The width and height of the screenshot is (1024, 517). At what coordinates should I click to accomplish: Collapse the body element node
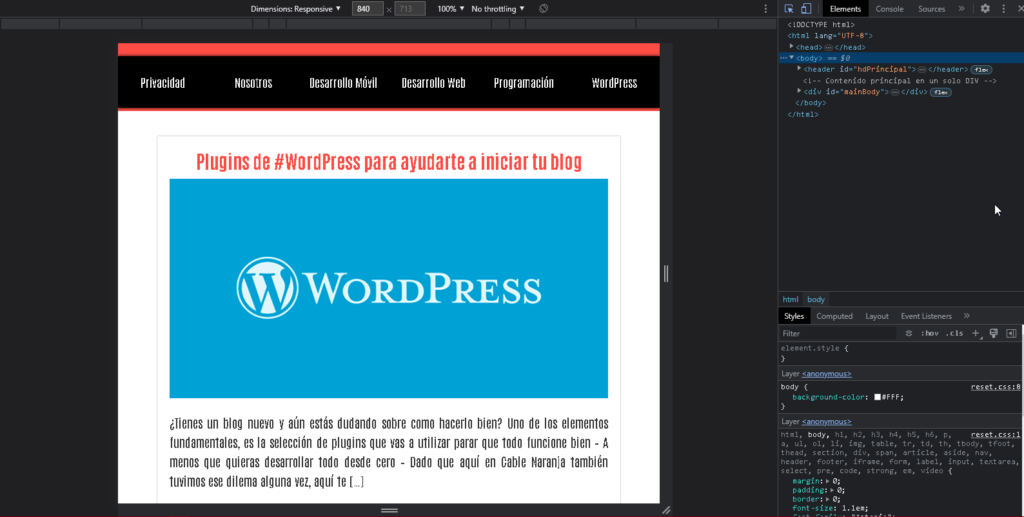coord(792,57)
